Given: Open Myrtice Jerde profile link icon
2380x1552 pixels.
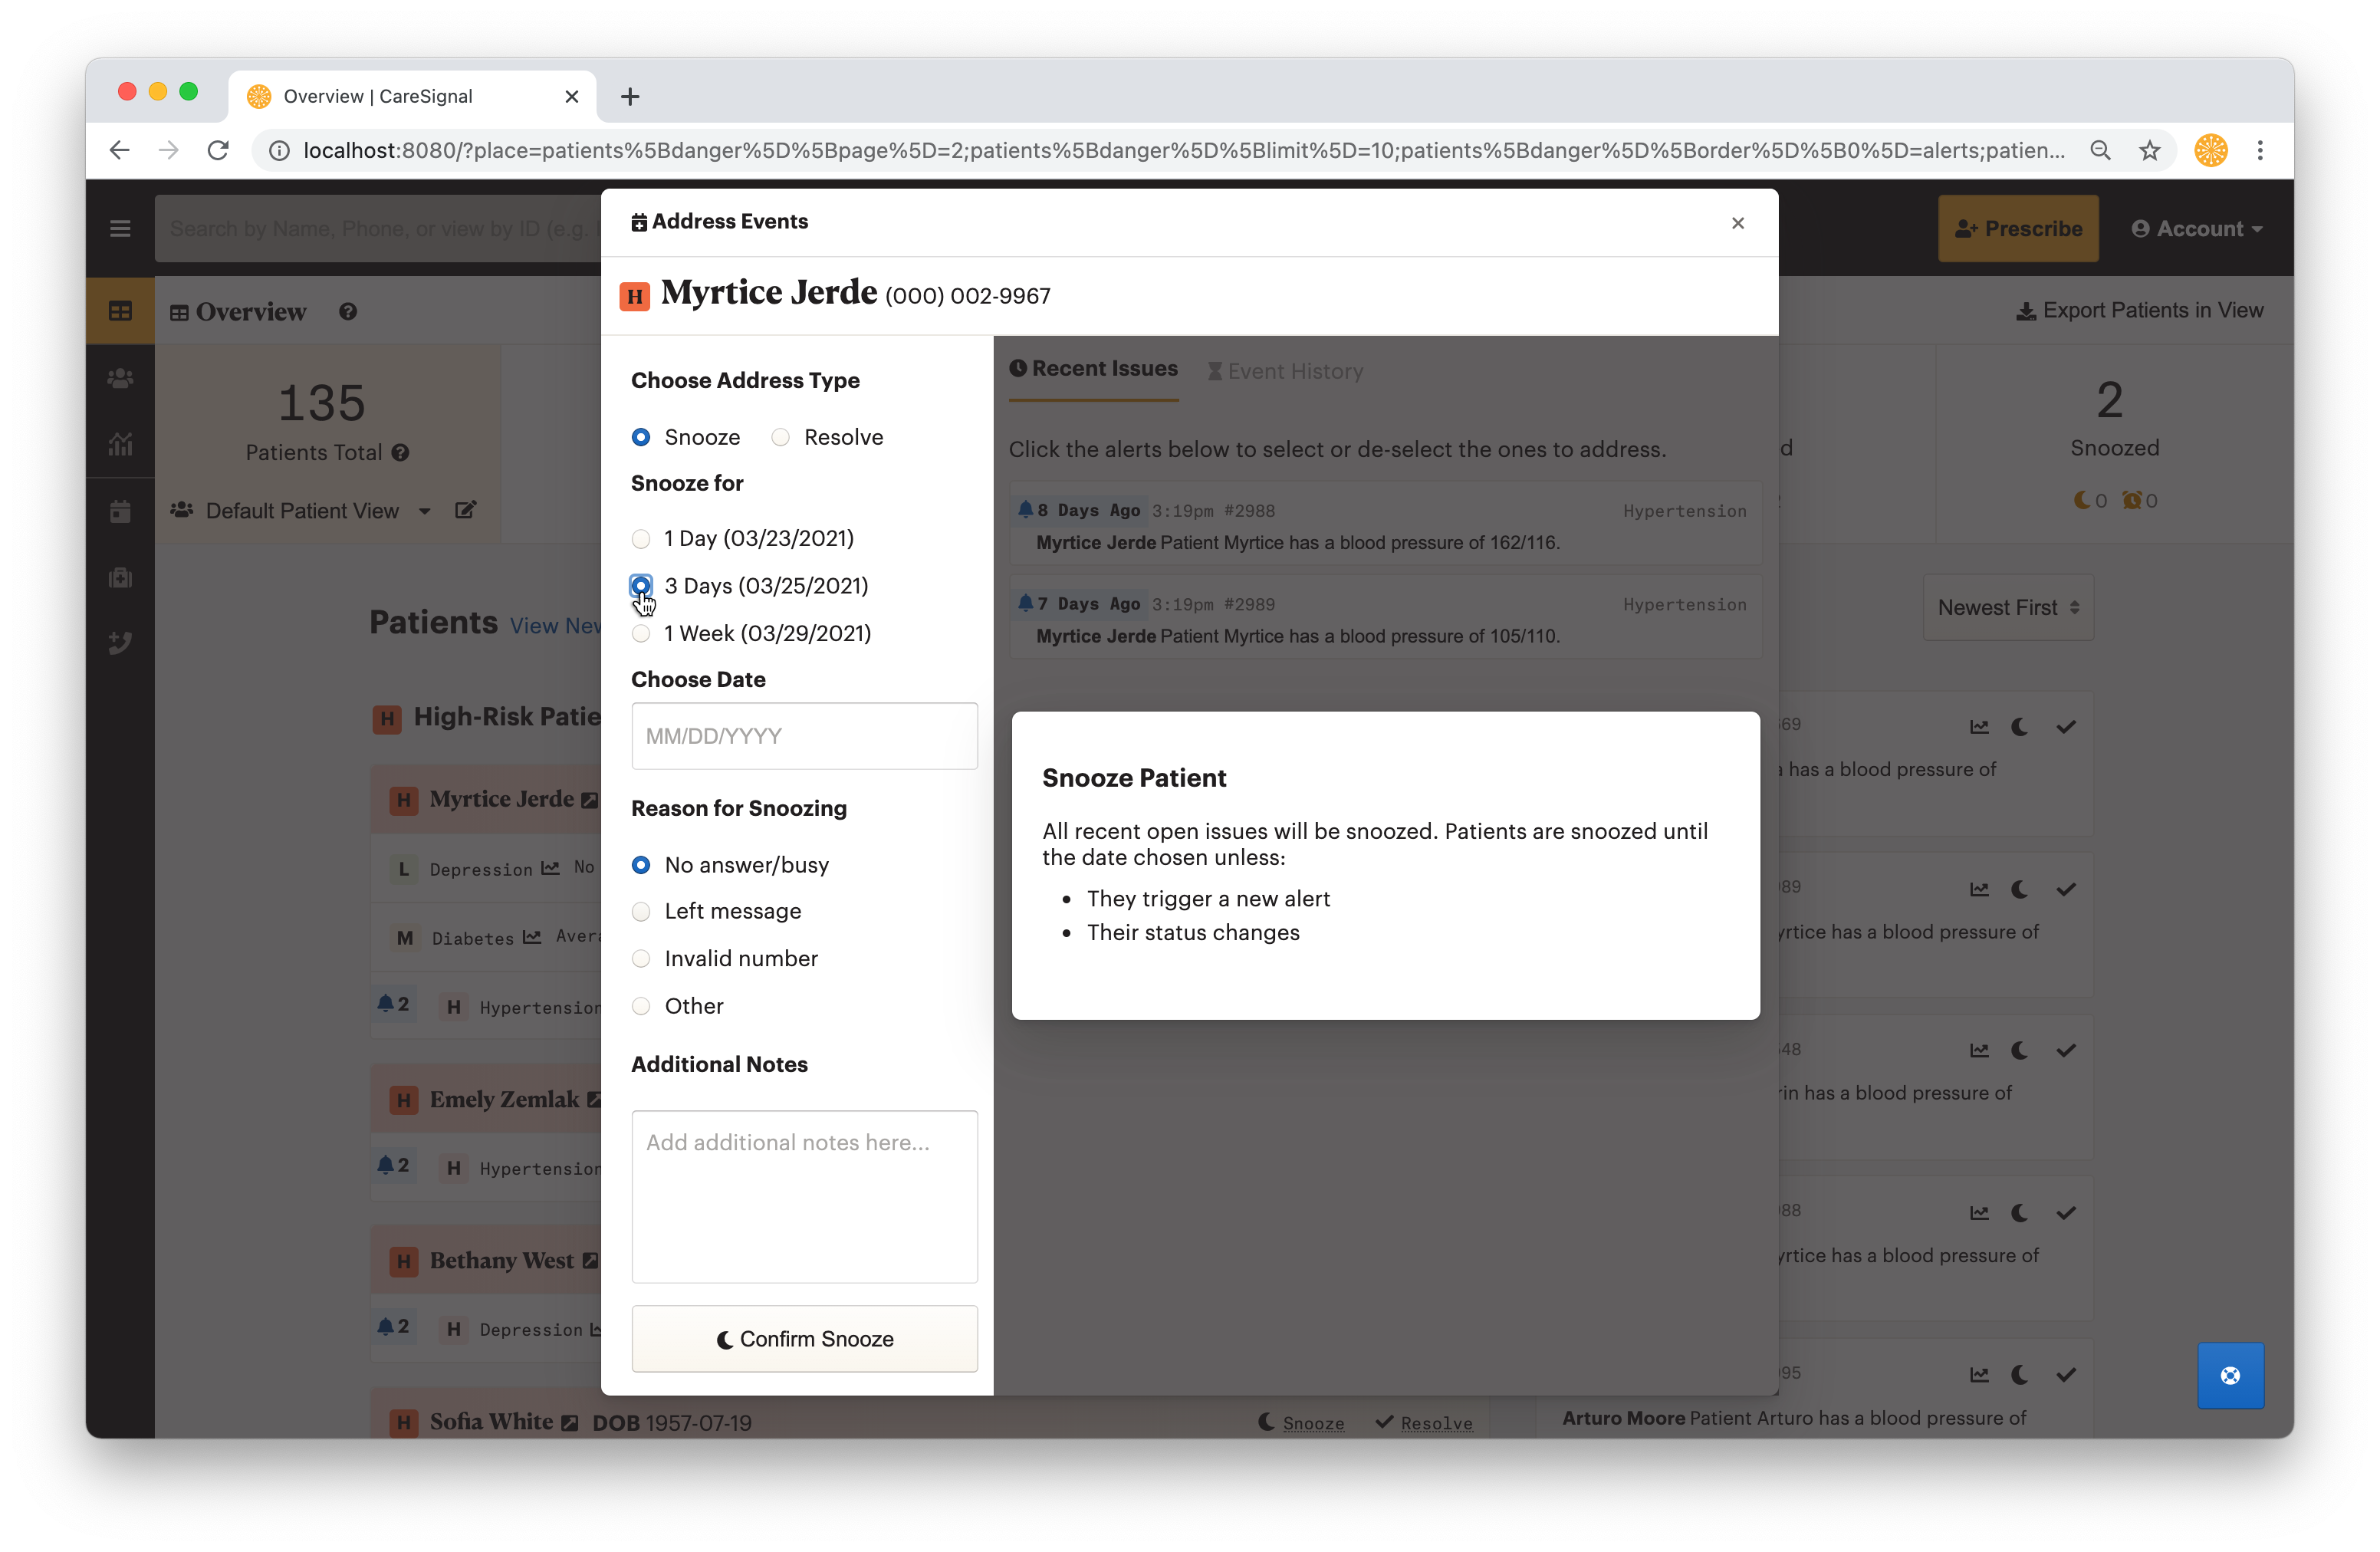Looking at the screenshot, I should (589, 800).
